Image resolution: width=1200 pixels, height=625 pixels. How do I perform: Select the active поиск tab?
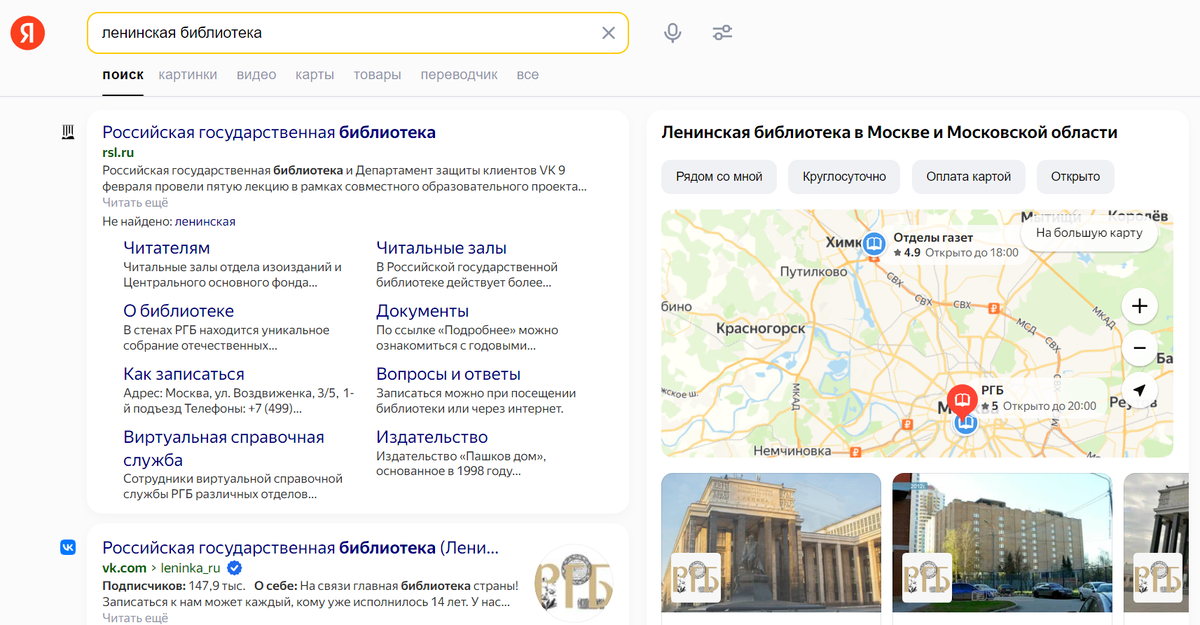[x=123, y=75]
